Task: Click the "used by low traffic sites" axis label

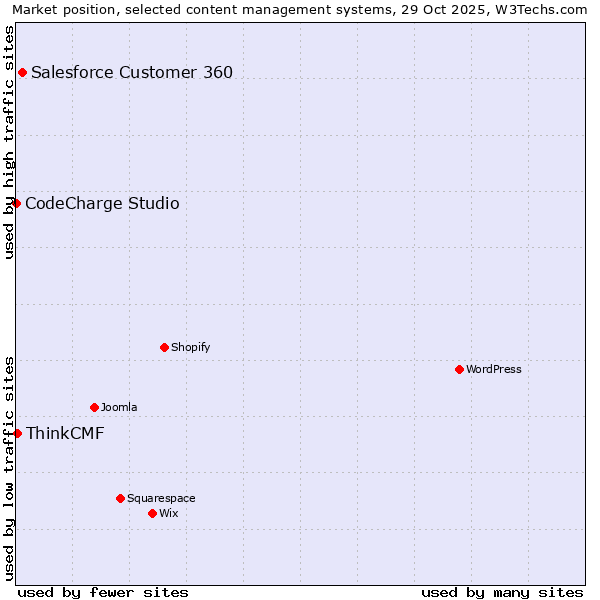Action: (9, 467)
